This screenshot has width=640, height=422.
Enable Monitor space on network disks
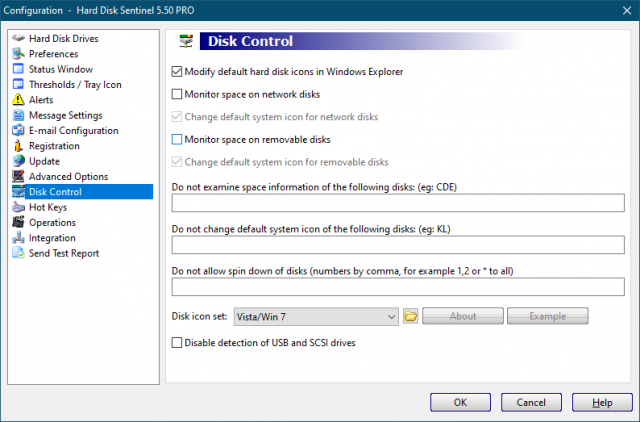pos(178,95)
